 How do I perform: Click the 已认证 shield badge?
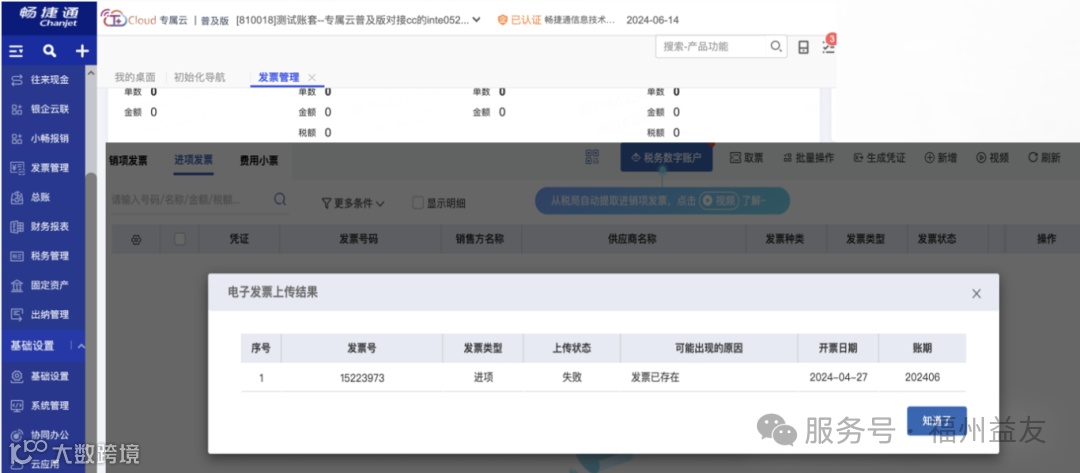[519, 20]
